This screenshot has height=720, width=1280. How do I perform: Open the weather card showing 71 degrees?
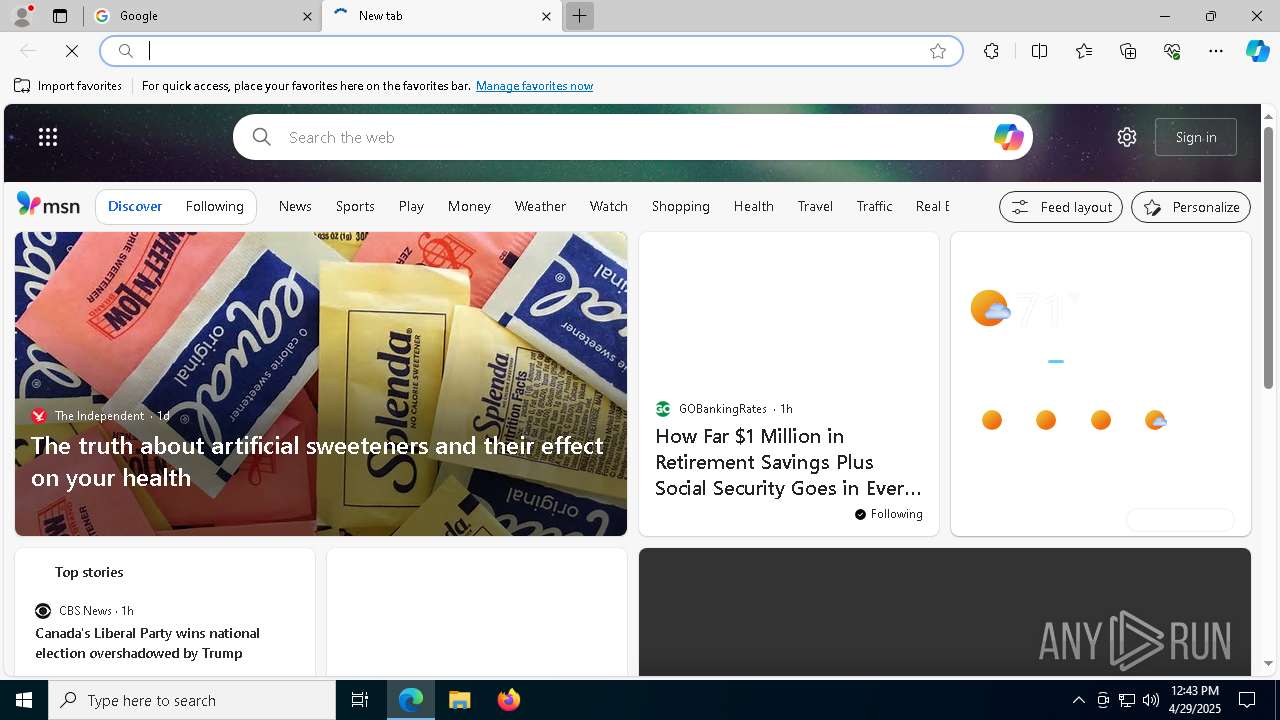pos(1100,384)
